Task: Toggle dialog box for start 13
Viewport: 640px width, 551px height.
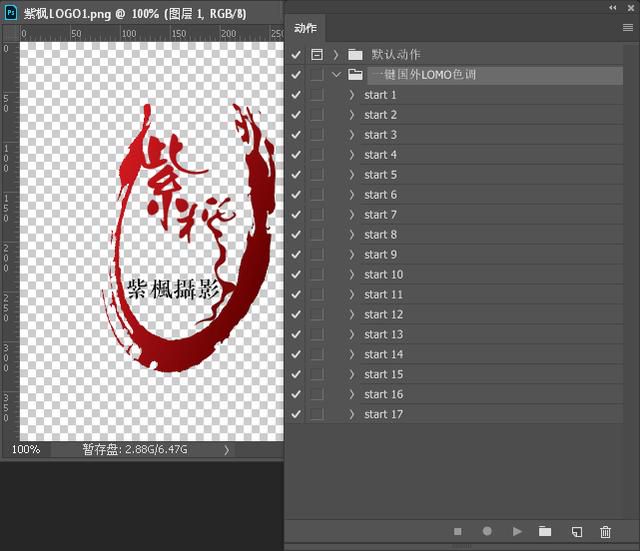Action: click(317, 334)
